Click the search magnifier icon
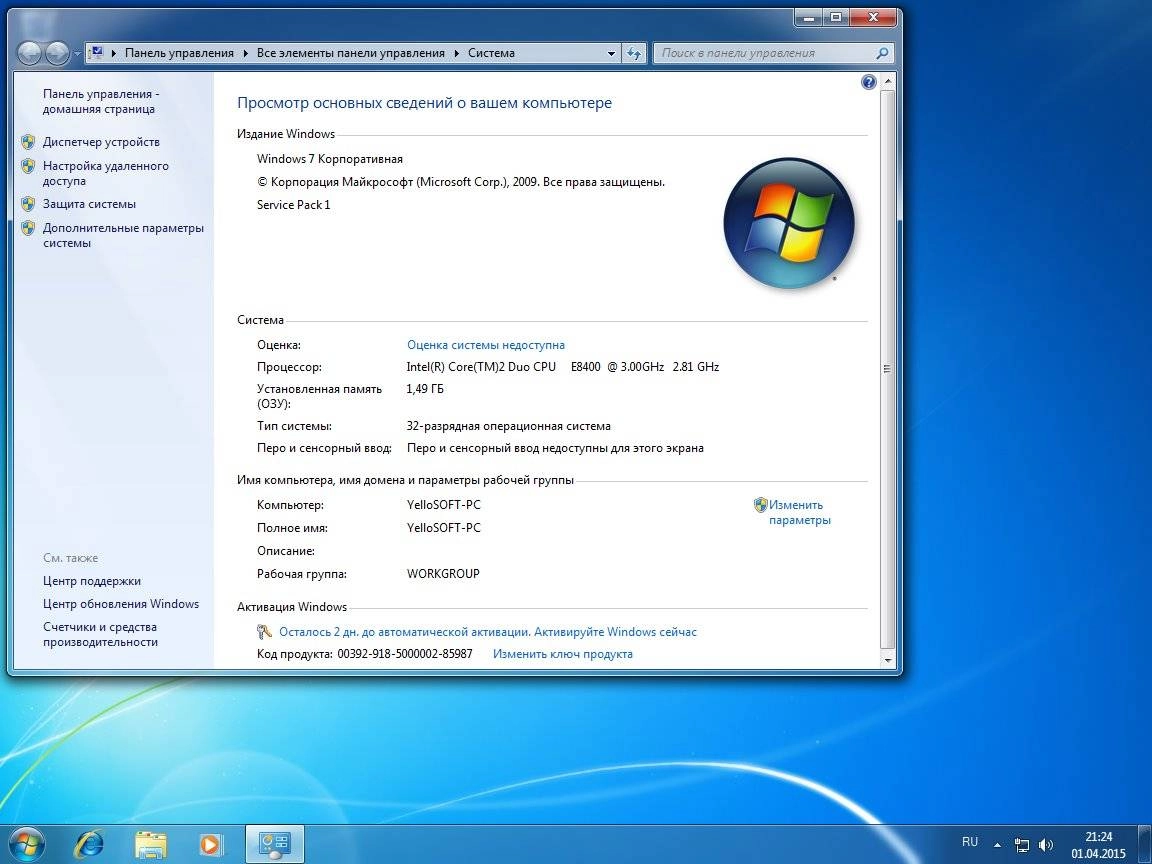The image size is (1152, 864). [882, 53]
